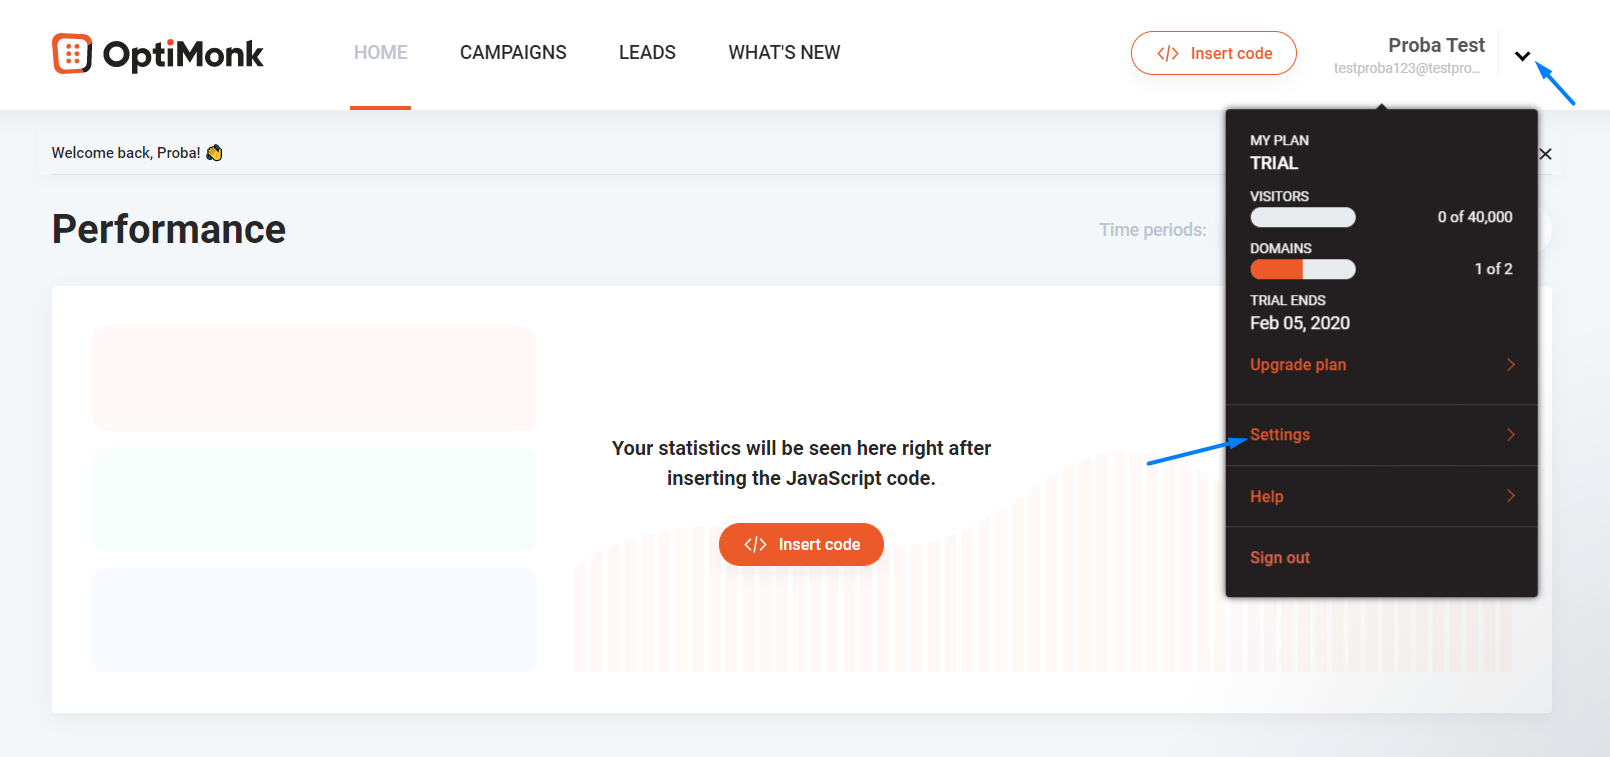Click the '1 of 2' domains value
Screen dimensions: 1610x757
[1493, 269]
